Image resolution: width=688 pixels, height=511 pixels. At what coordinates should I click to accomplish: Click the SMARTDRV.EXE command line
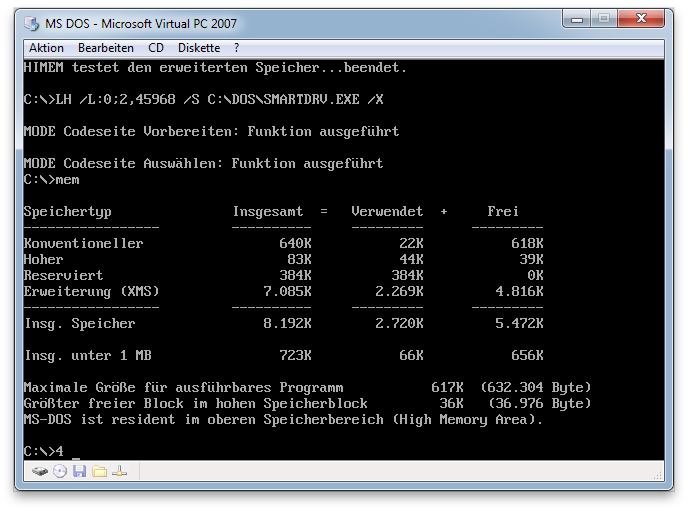point(204,100)
